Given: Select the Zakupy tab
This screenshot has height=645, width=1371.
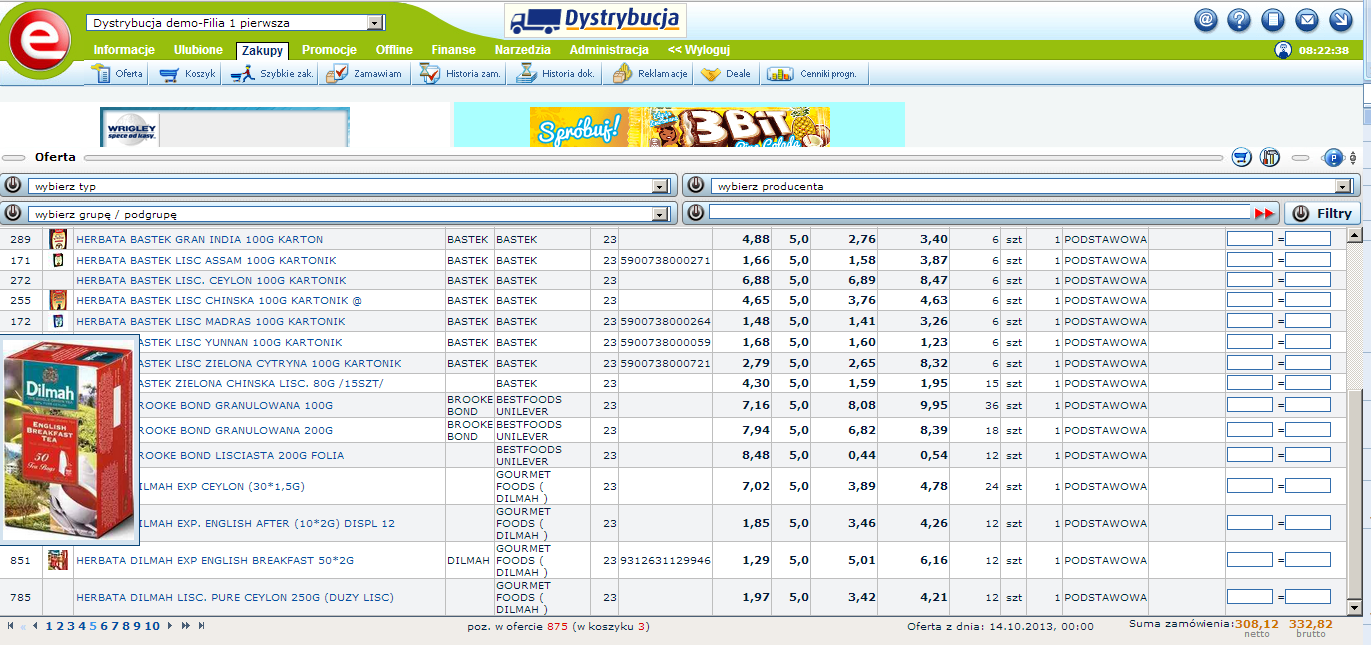Looking at the screenshot, I should pyautogui.click(x=263, y=51).
